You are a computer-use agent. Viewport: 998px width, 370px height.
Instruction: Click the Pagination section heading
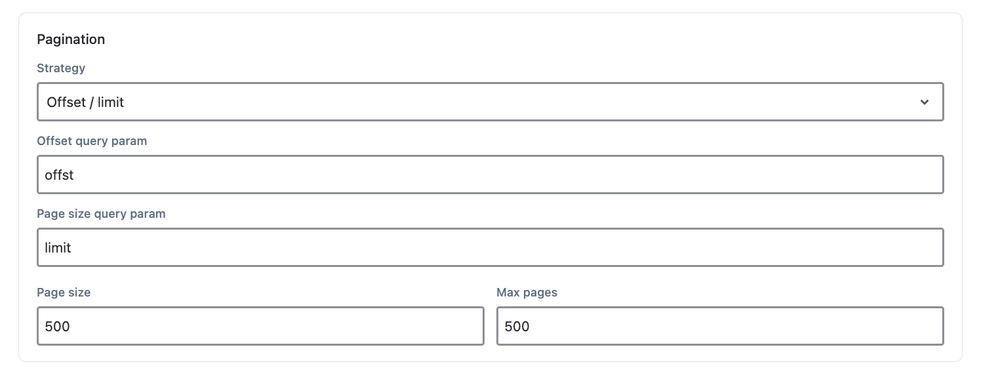point(71,39)
